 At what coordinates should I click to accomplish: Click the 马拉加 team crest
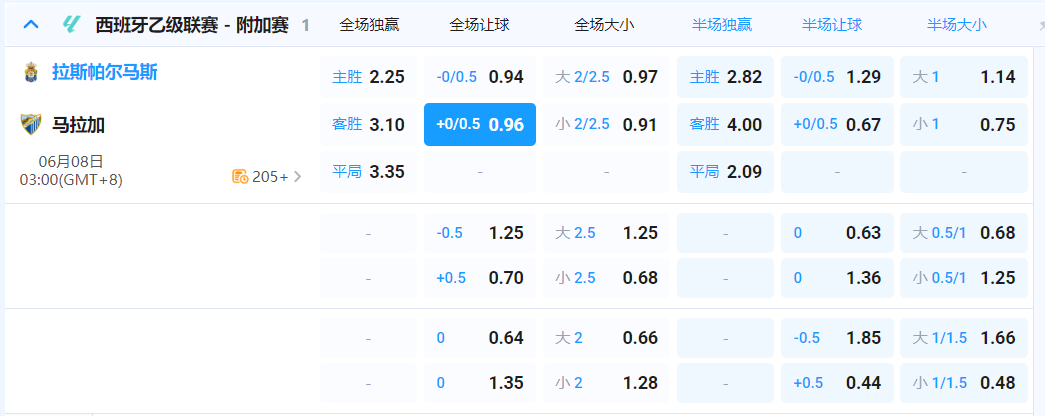click(31, 125)
